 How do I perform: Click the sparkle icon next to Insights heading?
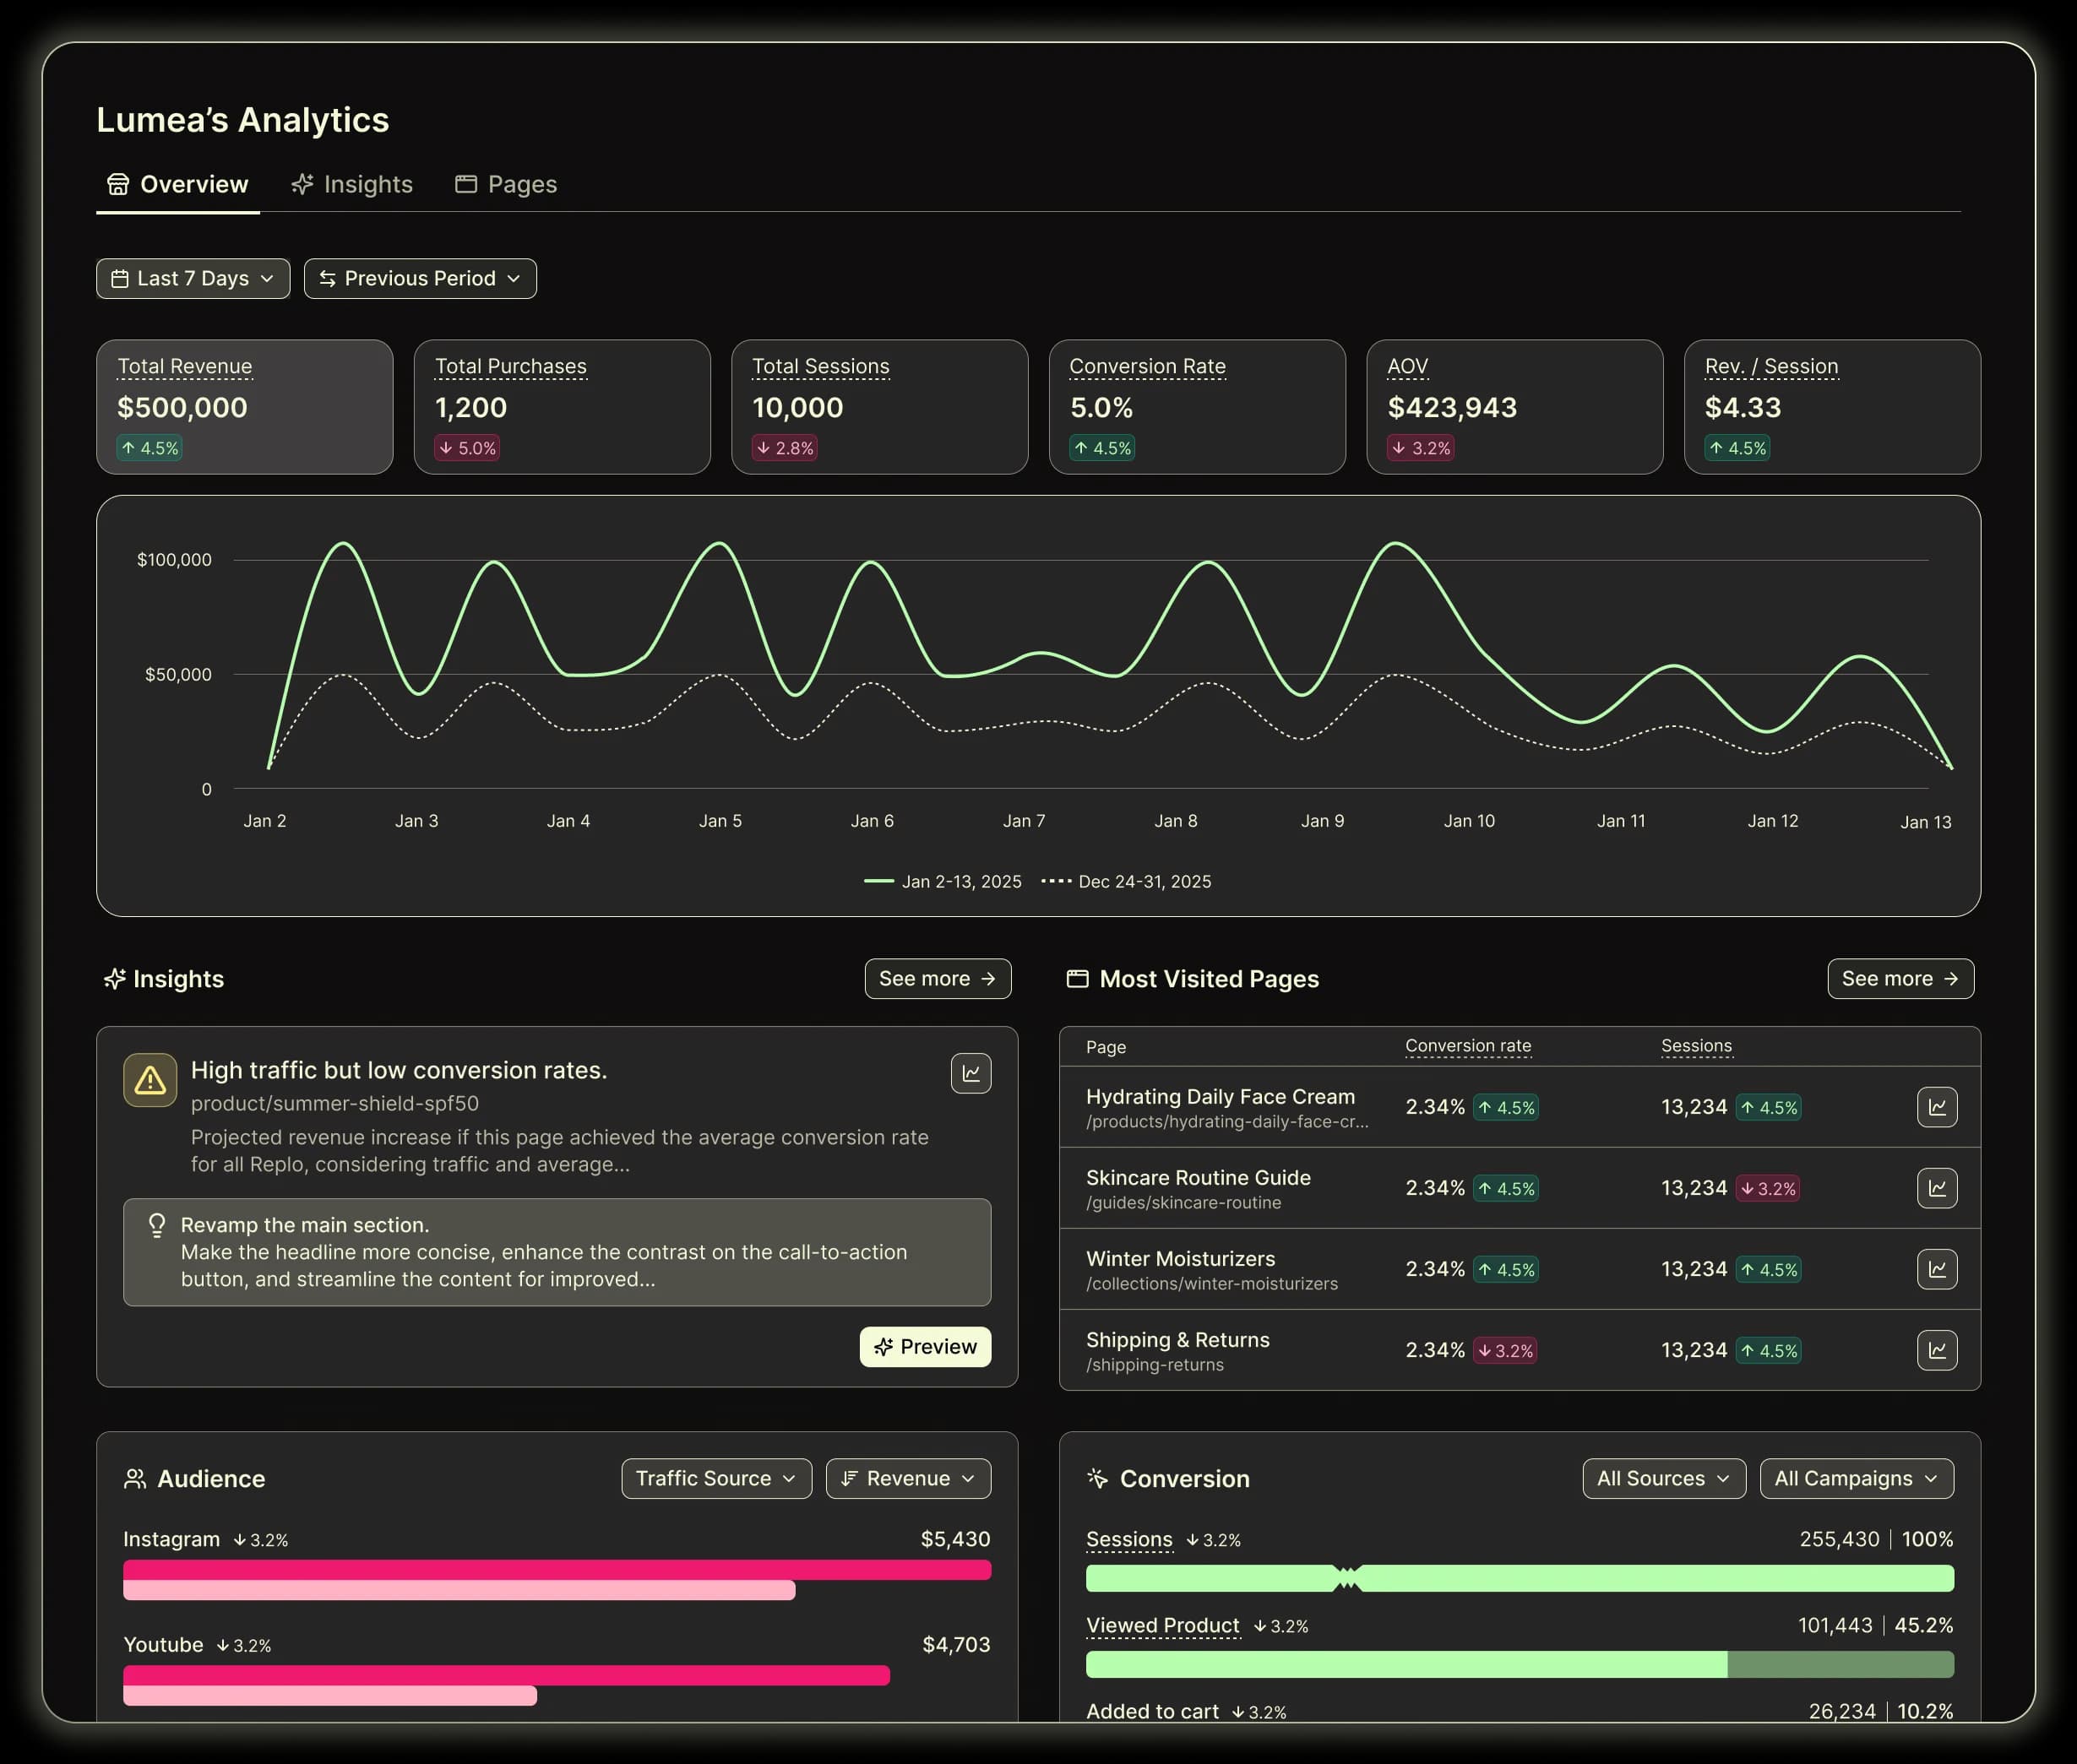(x=115, y=979)
